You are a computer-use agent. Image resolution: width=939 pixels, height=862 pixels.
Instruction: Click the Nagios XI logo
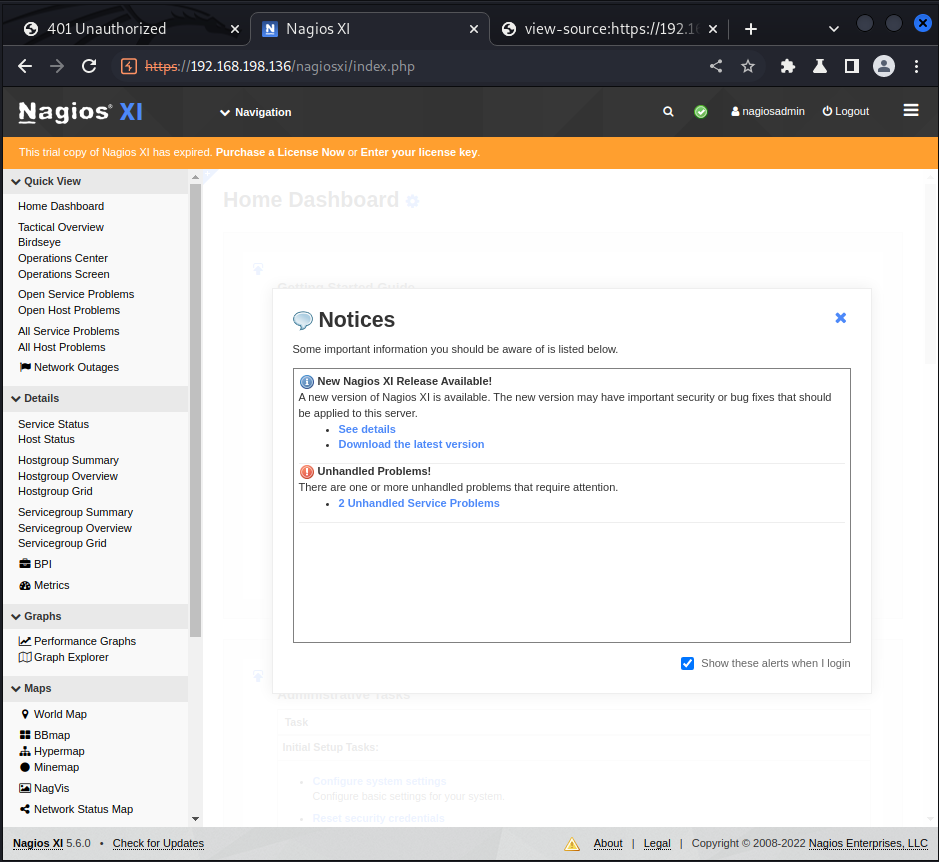tap(80, 112)
